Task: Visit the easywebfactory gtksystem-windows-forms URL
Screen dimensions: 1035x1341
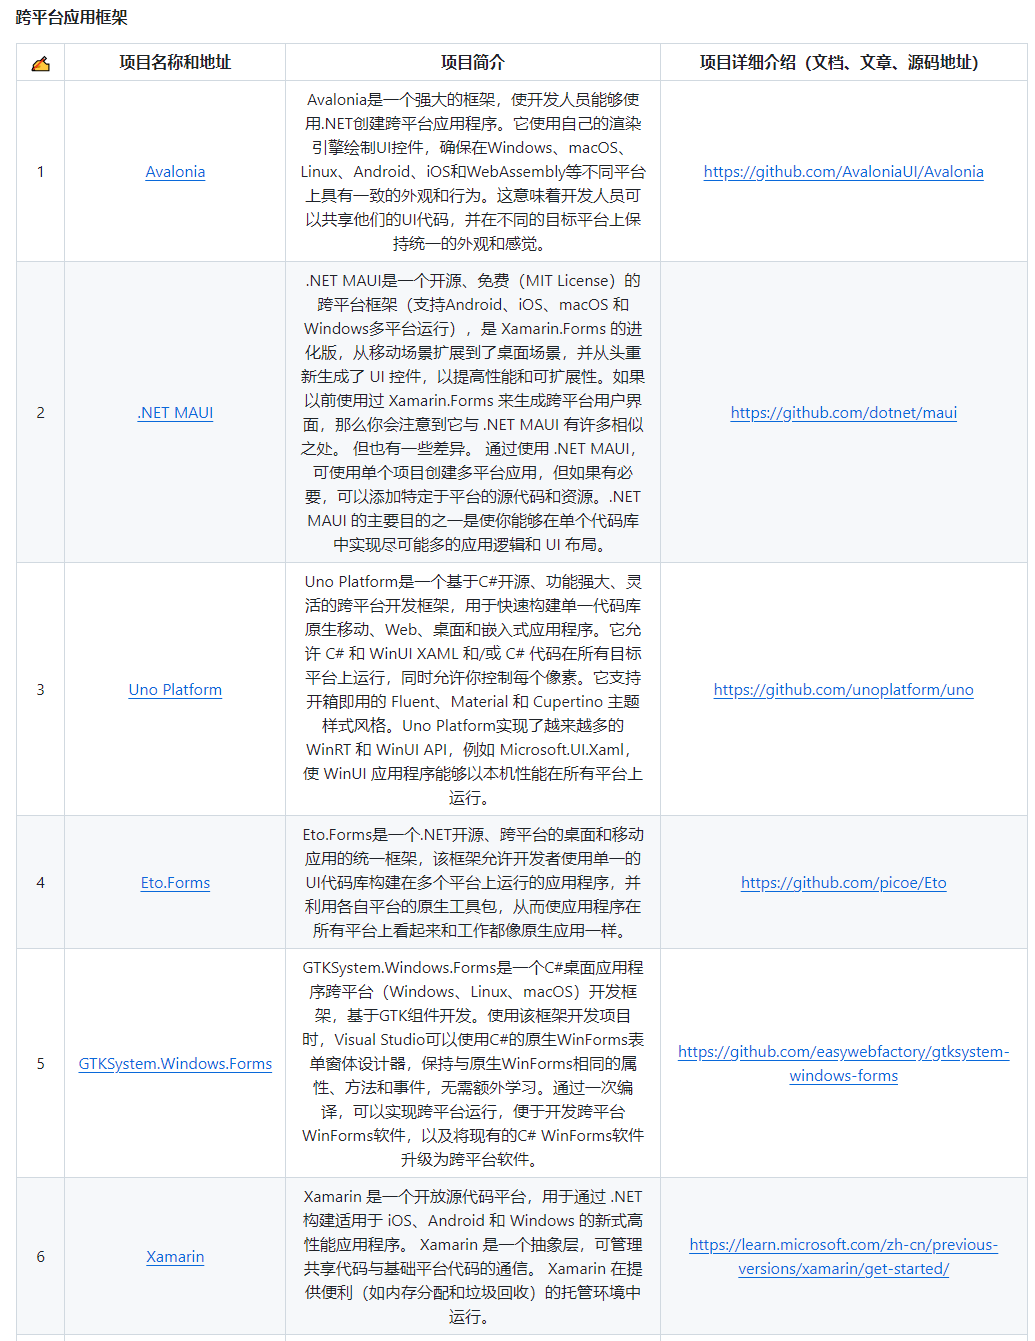Action: tap(843, 1064)
